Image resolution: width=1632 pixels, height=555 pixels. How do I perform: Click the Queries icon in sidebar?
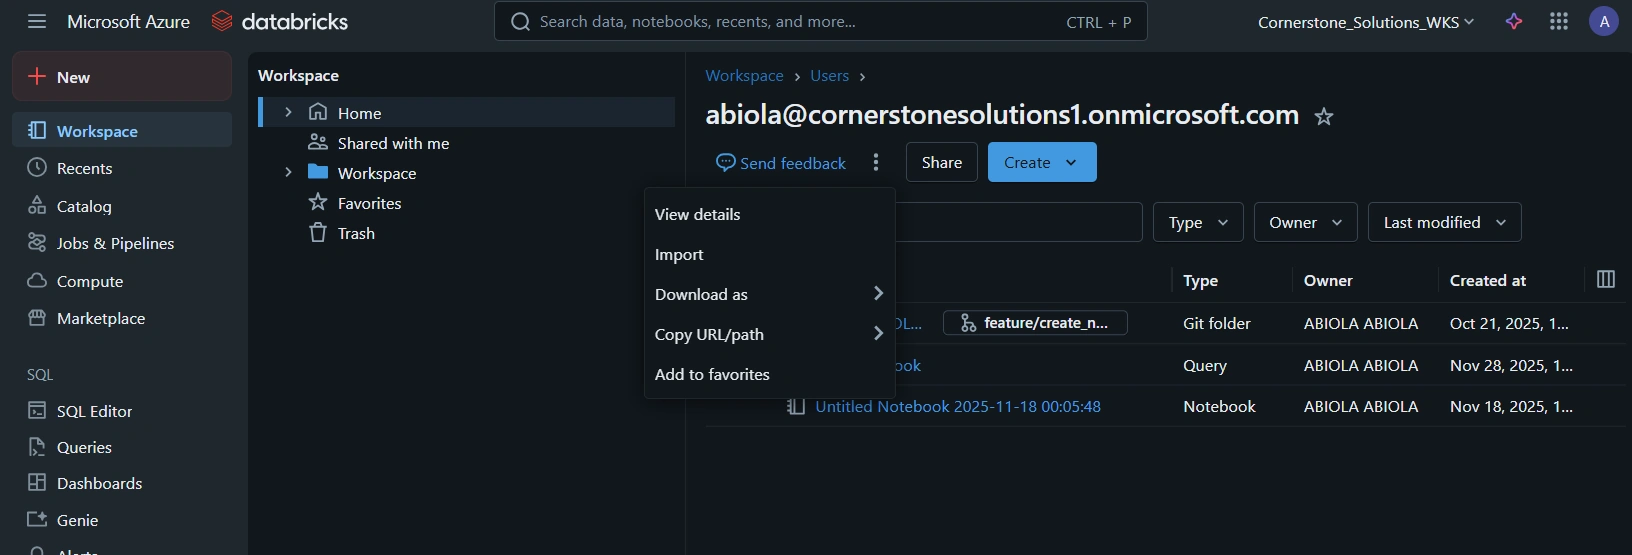pos(37,447)
